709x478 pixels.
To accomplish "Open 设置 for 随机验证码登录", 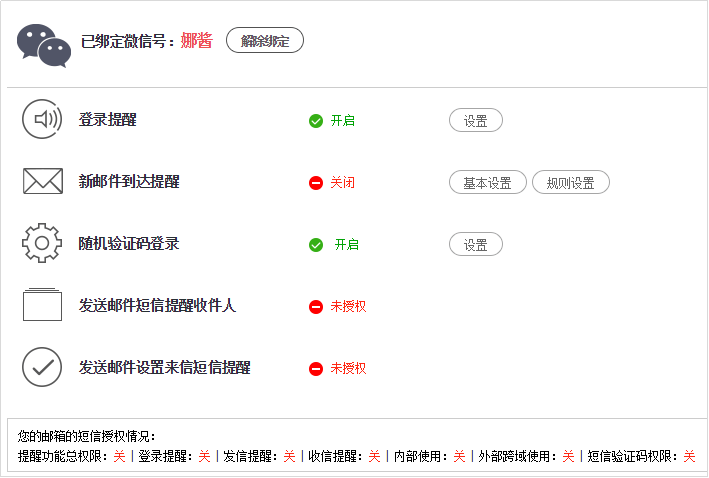I will coord(476,244).
